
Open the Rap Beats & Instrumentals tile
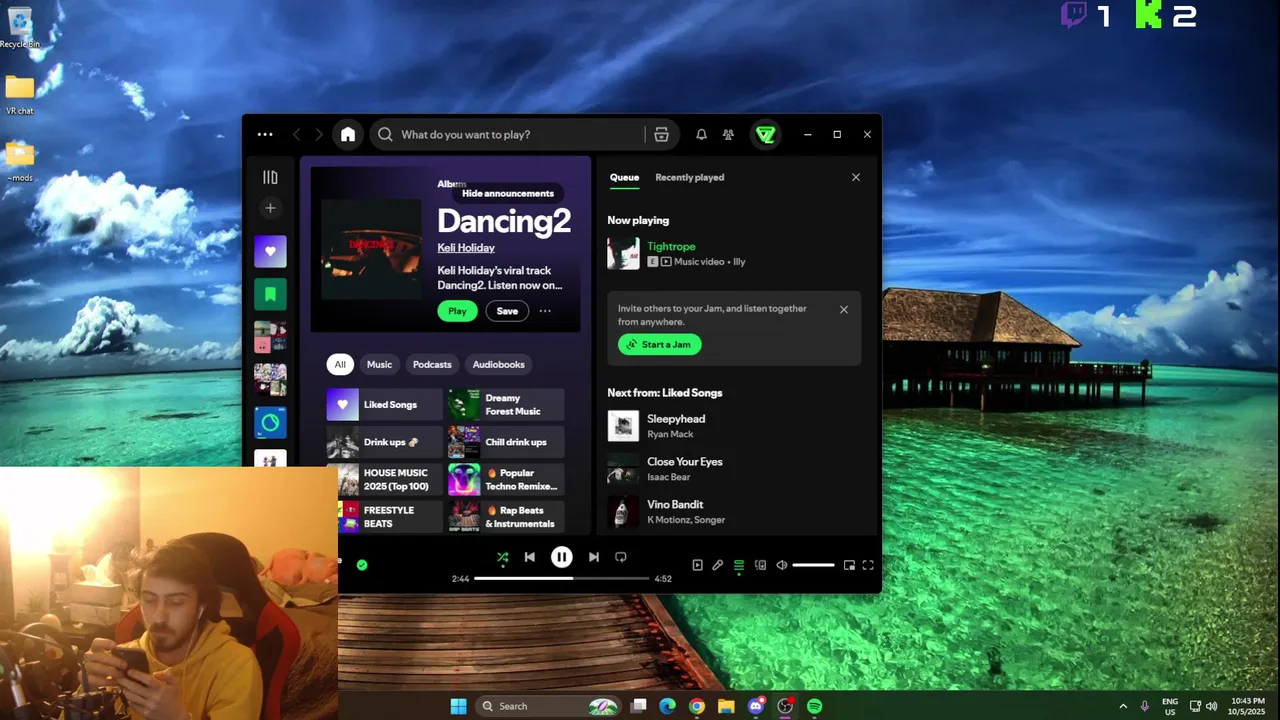pos(506,517)
